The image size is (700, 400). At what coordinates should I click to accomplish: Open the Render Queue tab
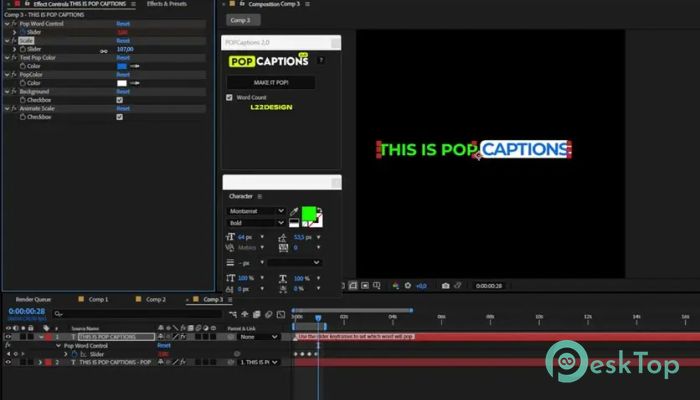(33, 299)
